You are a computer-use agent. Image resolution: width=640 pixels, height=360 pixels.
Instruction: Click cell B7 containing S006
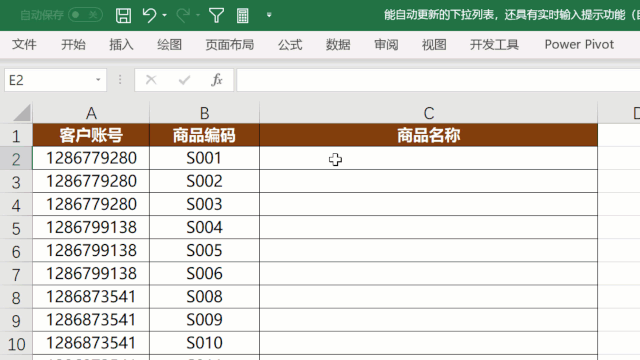(x=204, y=273)
